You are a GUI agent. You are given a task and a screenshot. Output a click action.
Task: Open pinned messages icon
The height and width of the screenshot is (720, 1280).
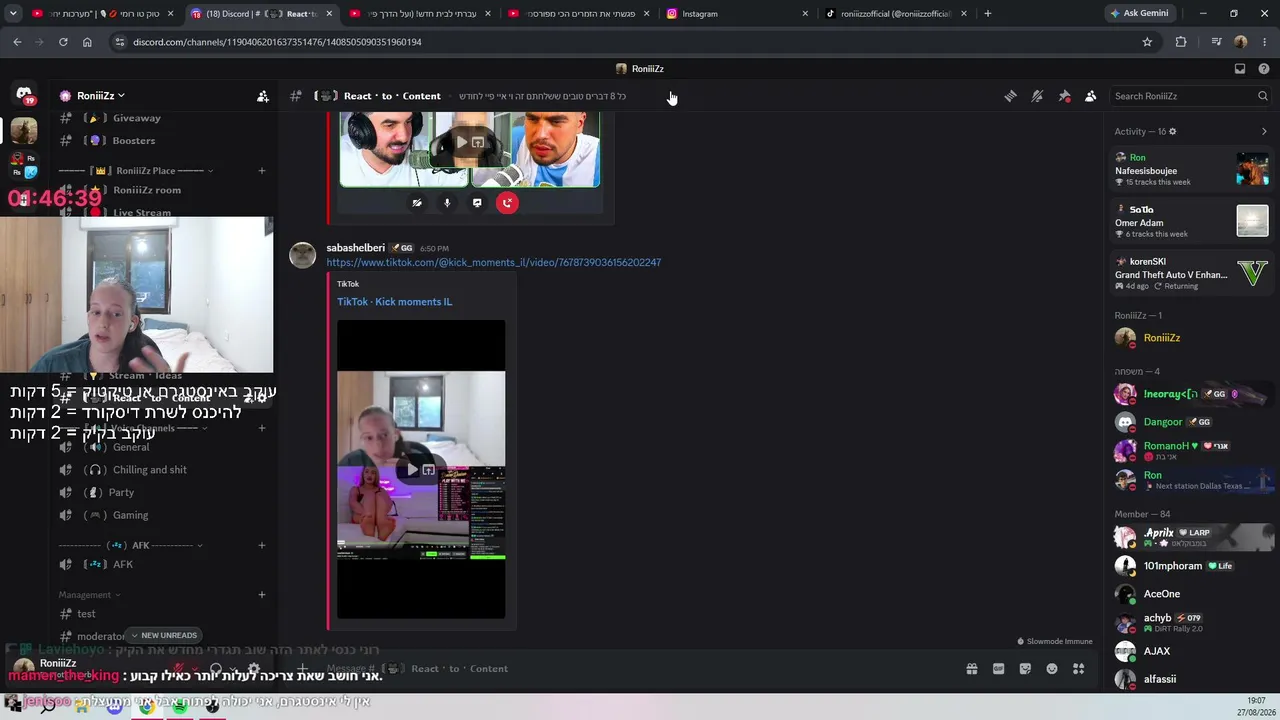pyautogui.click(x=1064, y=96)
